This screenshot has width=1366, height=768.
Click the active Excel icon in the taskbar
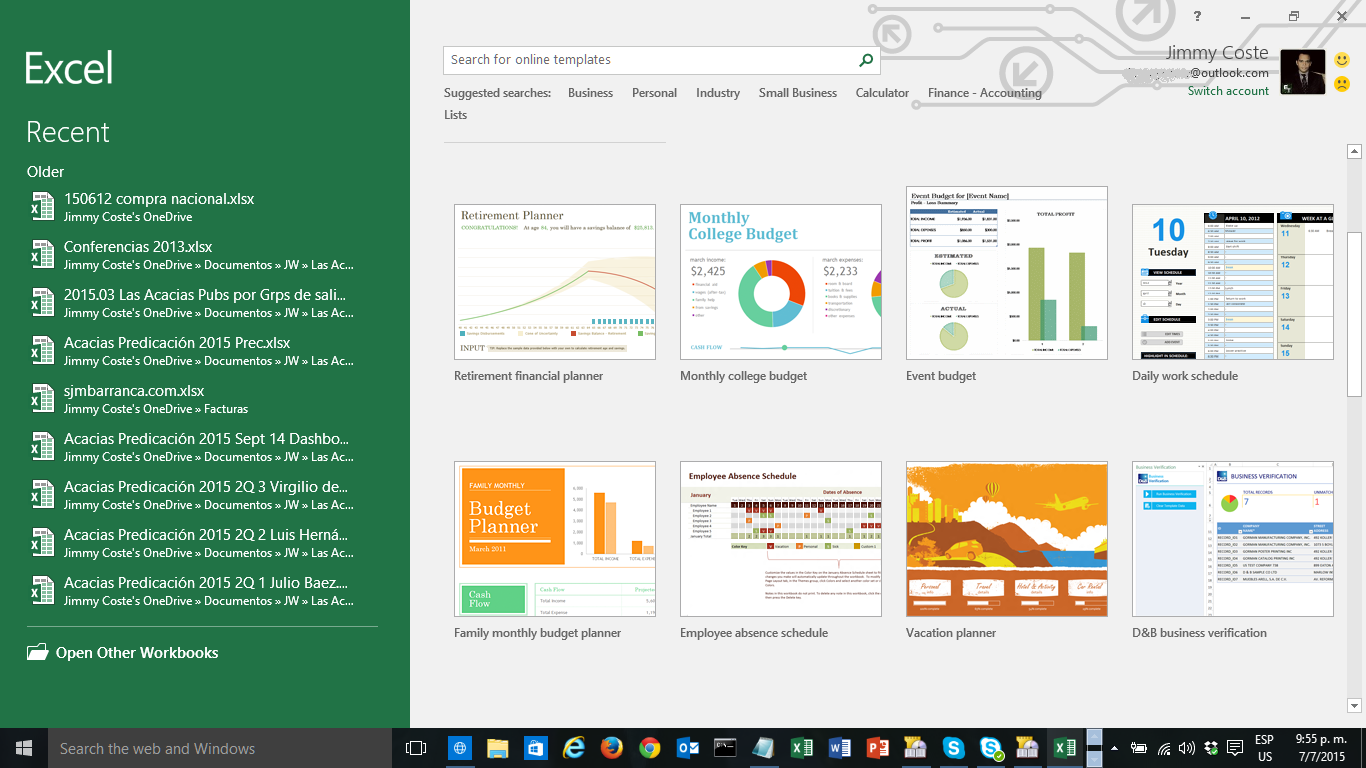(x=1065, y=748)
